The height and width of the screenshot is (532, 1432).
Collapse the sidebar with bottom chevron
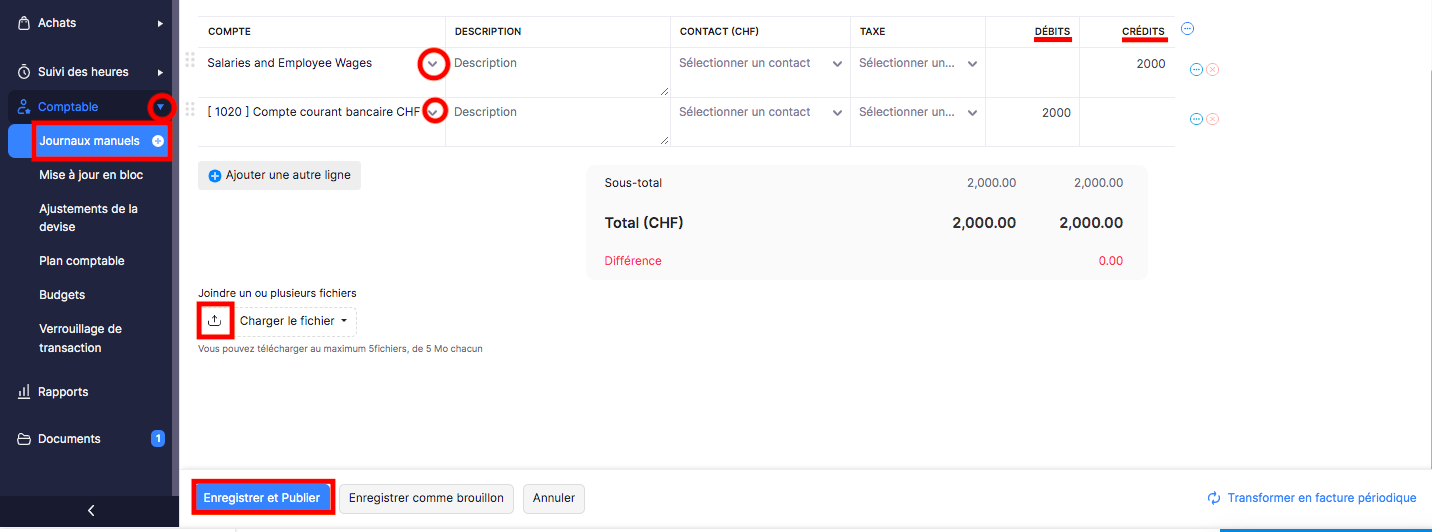[x=91, y=510]
